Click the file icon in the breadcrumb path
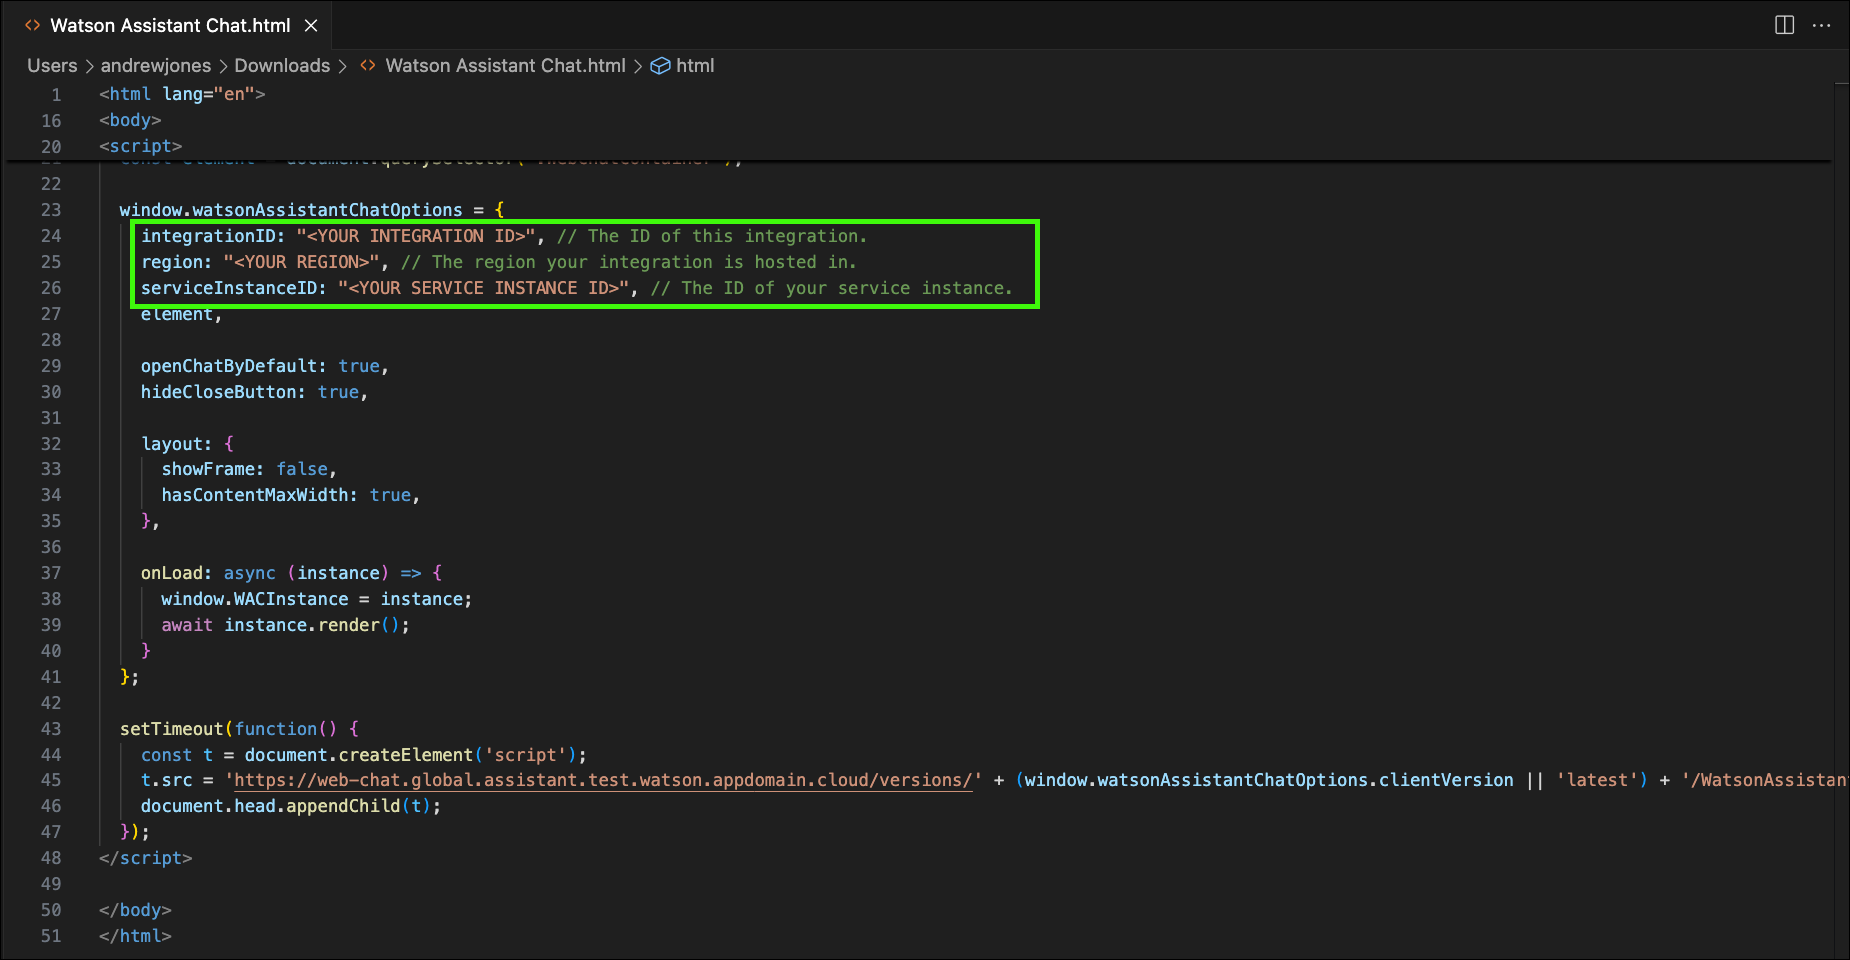1850x960 pixels. [368, 66]
